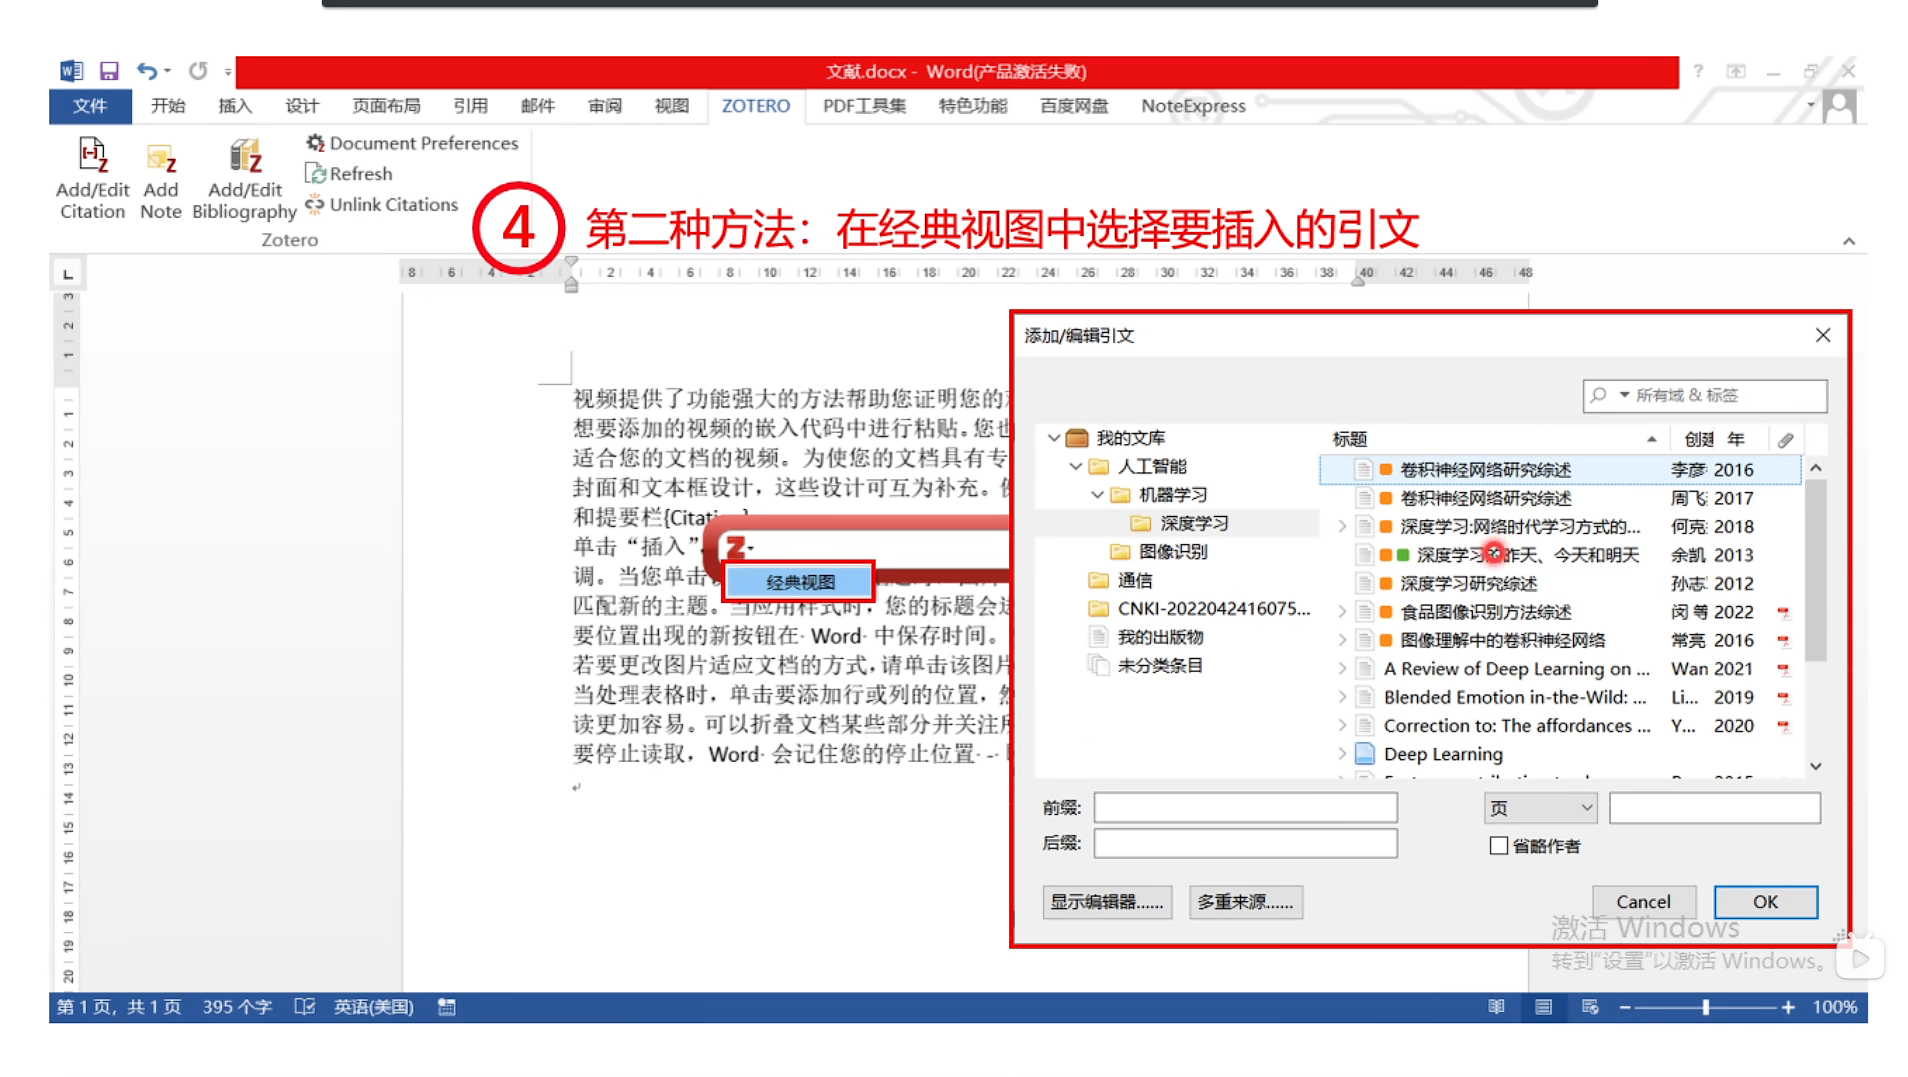This screenshot has width=1908, height=1077.
Task: Confirm citation with the OK button
Action: click(1764, 901)
